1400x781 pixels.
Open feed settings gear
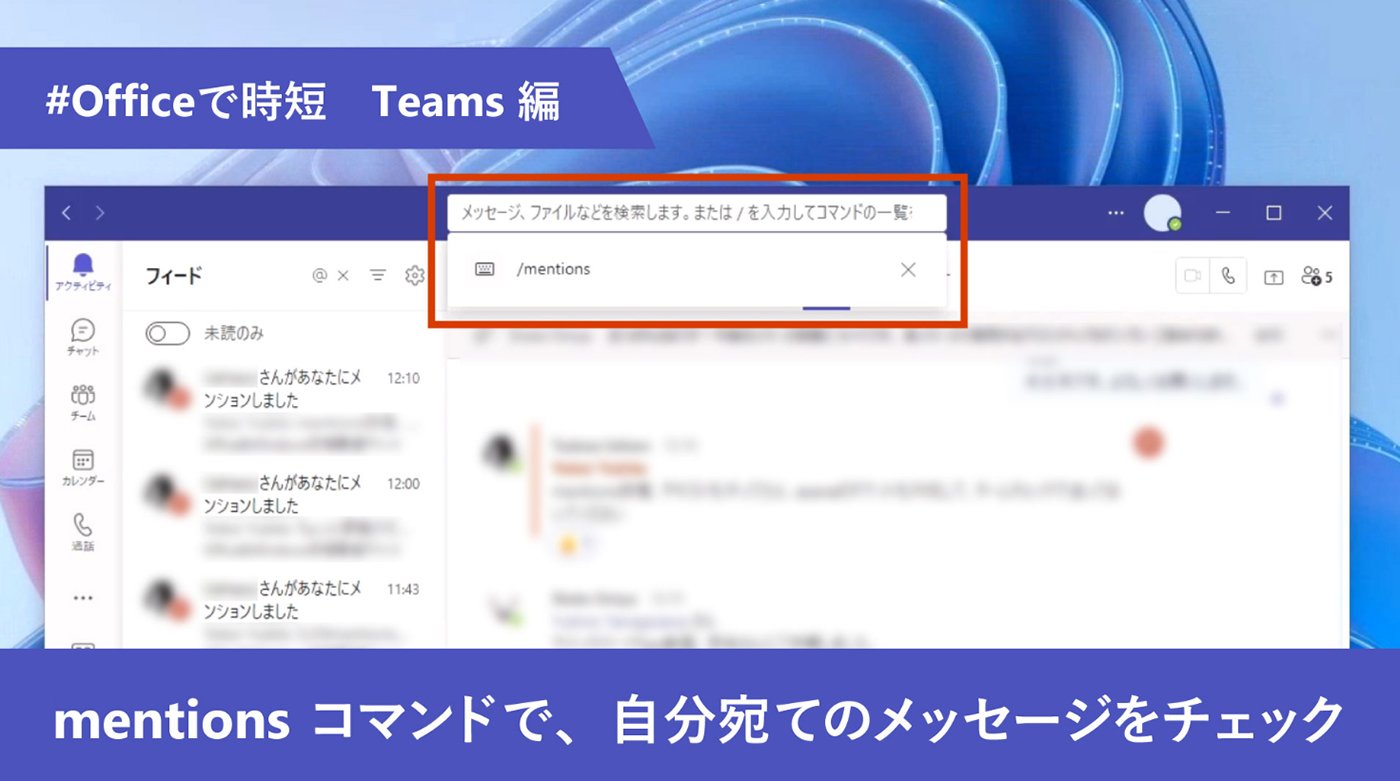pyautogui.click(x=415, y=276)
